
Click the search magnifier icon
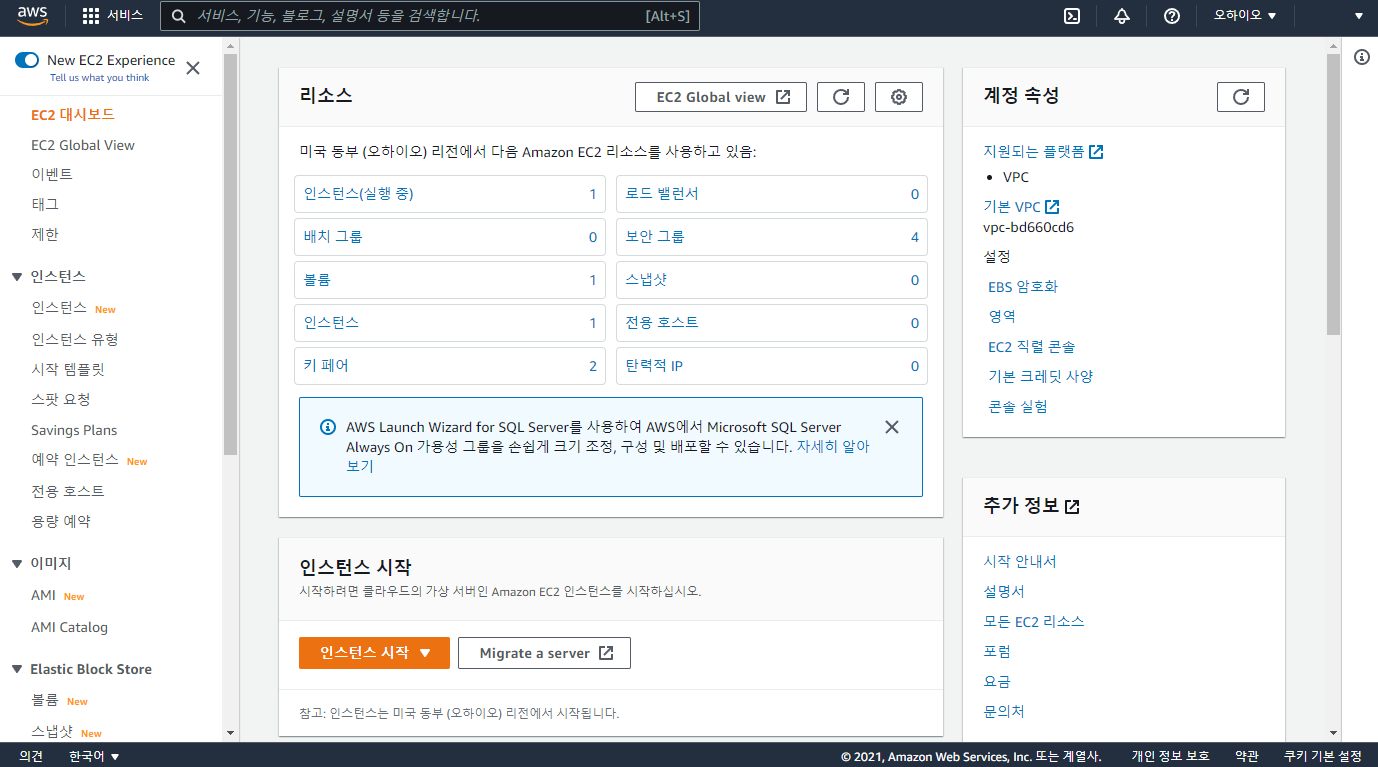[178, 15]
